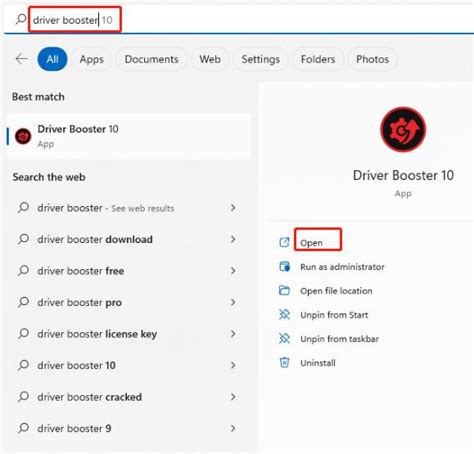Select the All filter tab

tap(52, 59)
